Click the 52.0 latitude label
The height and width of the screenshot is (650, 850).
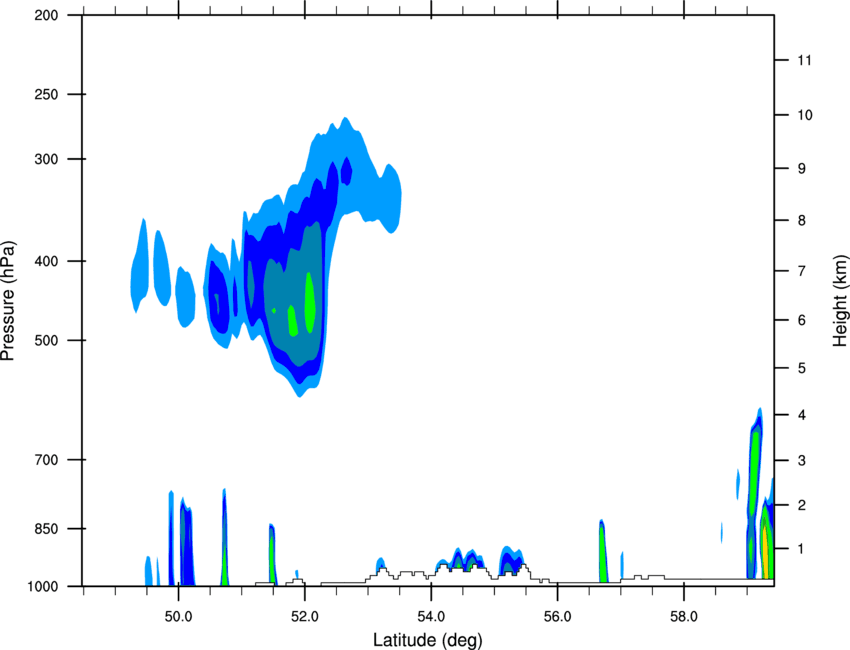pos(305,617)
